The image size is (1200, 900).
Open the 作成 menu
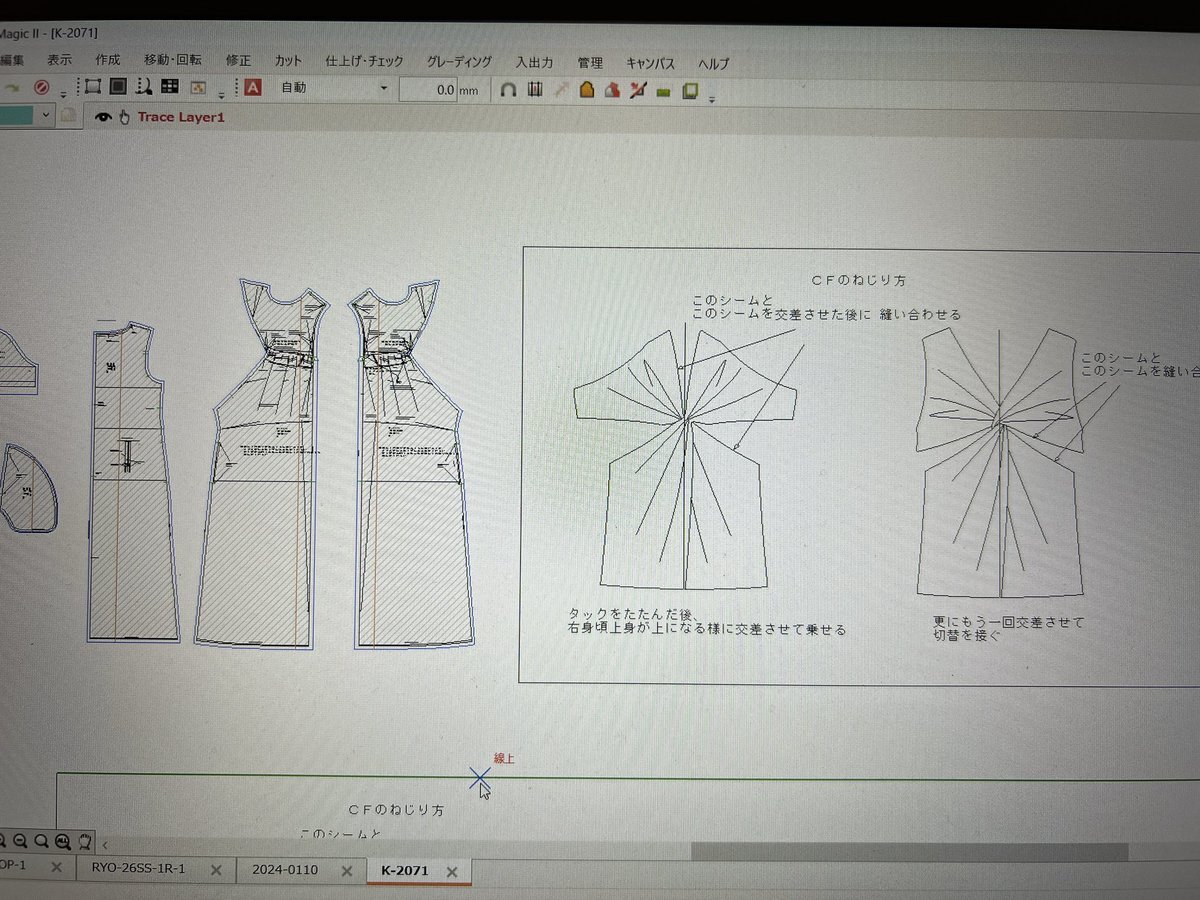(107, 61)
